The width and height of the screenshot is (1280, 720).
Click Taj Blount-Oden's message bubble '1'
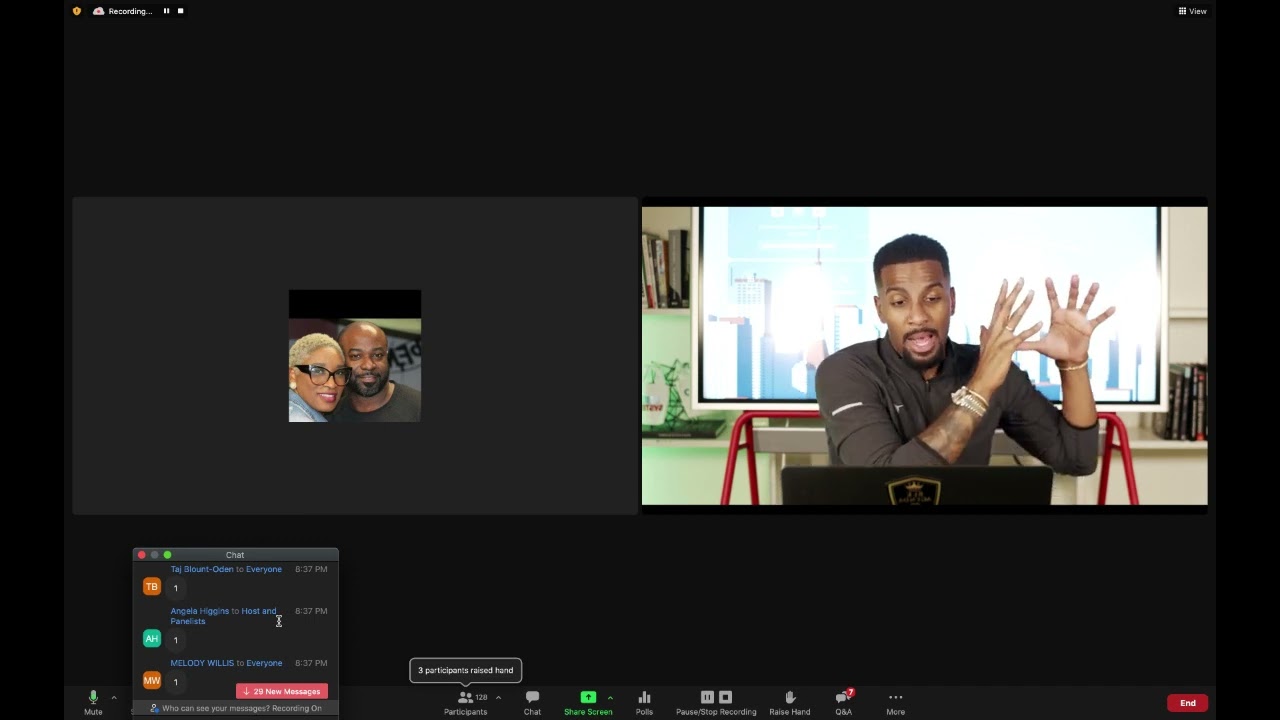(x=176, y=588)
